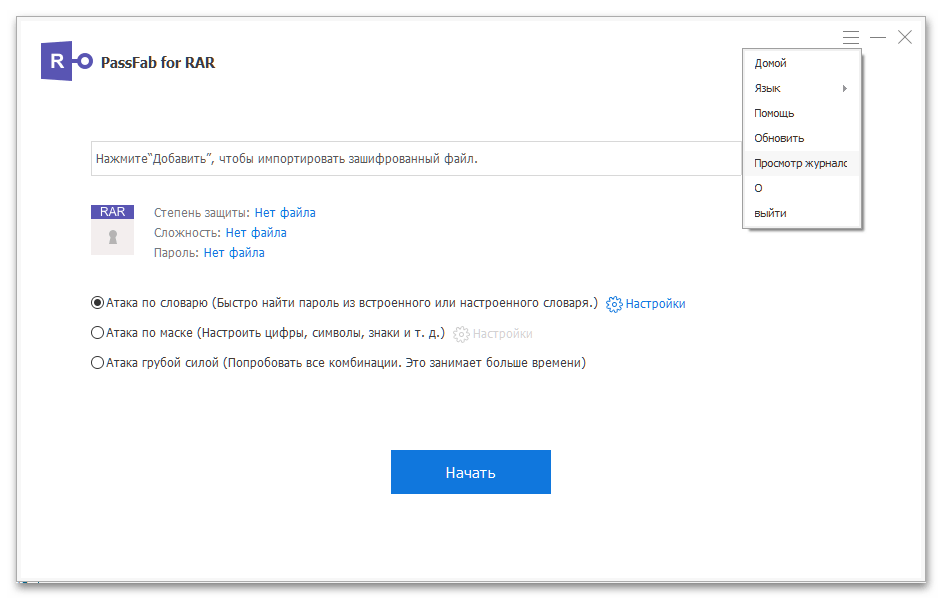Choose Домой from the menu
The width and height of the screenshot is (942, 599).
(802, 63)
